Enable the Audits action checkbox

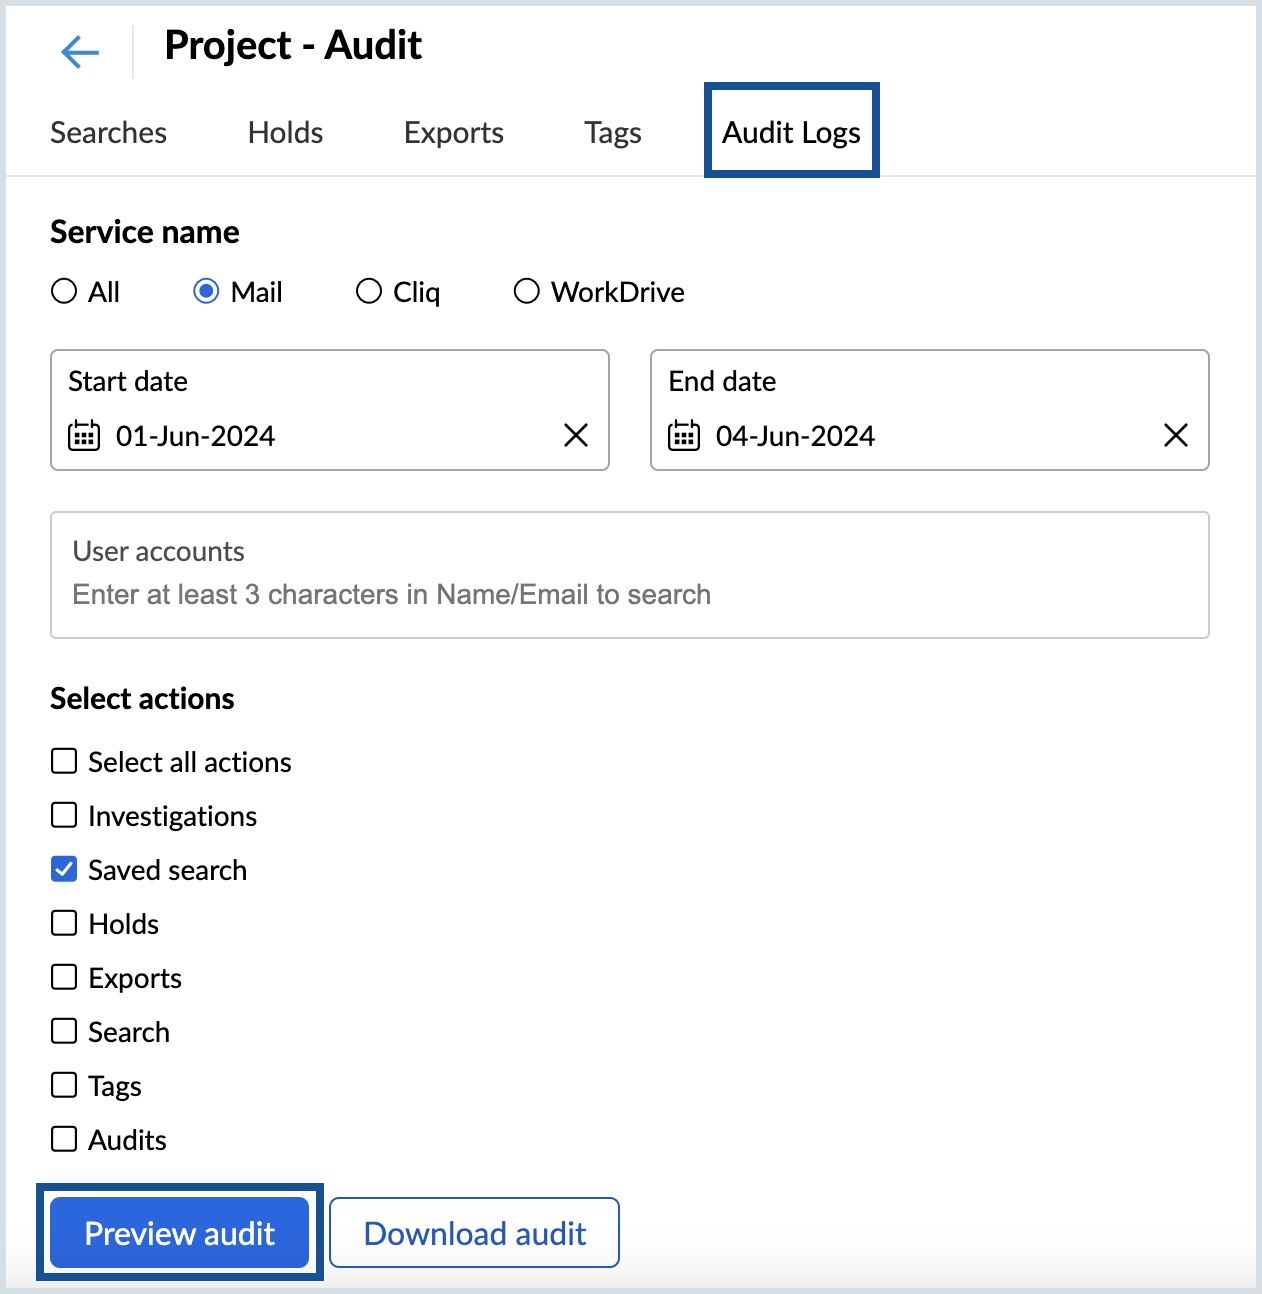click(x=64, y=1138)
